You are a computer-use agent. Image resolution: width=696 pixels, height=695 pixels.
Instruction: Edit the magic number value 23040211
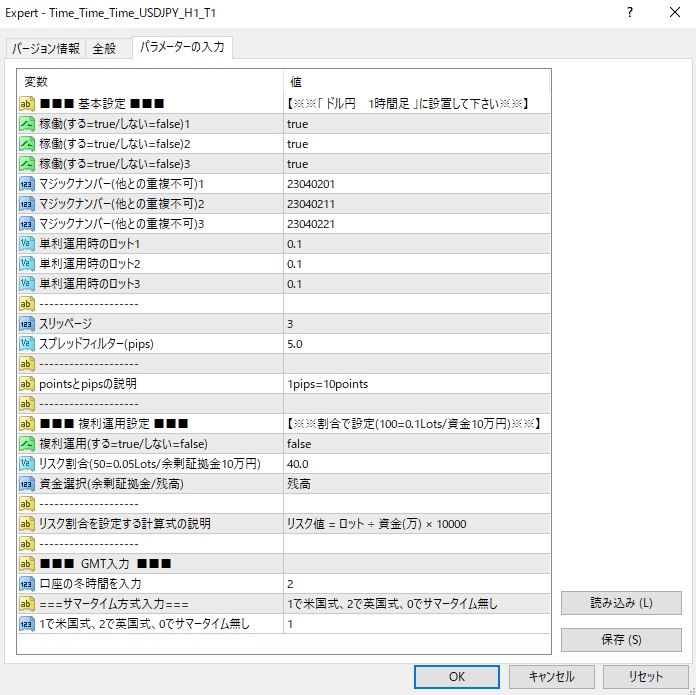coord(416,204)
